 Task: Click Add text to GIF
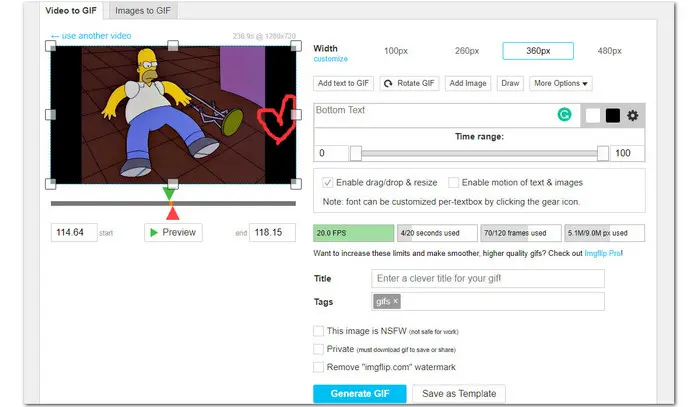[343, 83]
